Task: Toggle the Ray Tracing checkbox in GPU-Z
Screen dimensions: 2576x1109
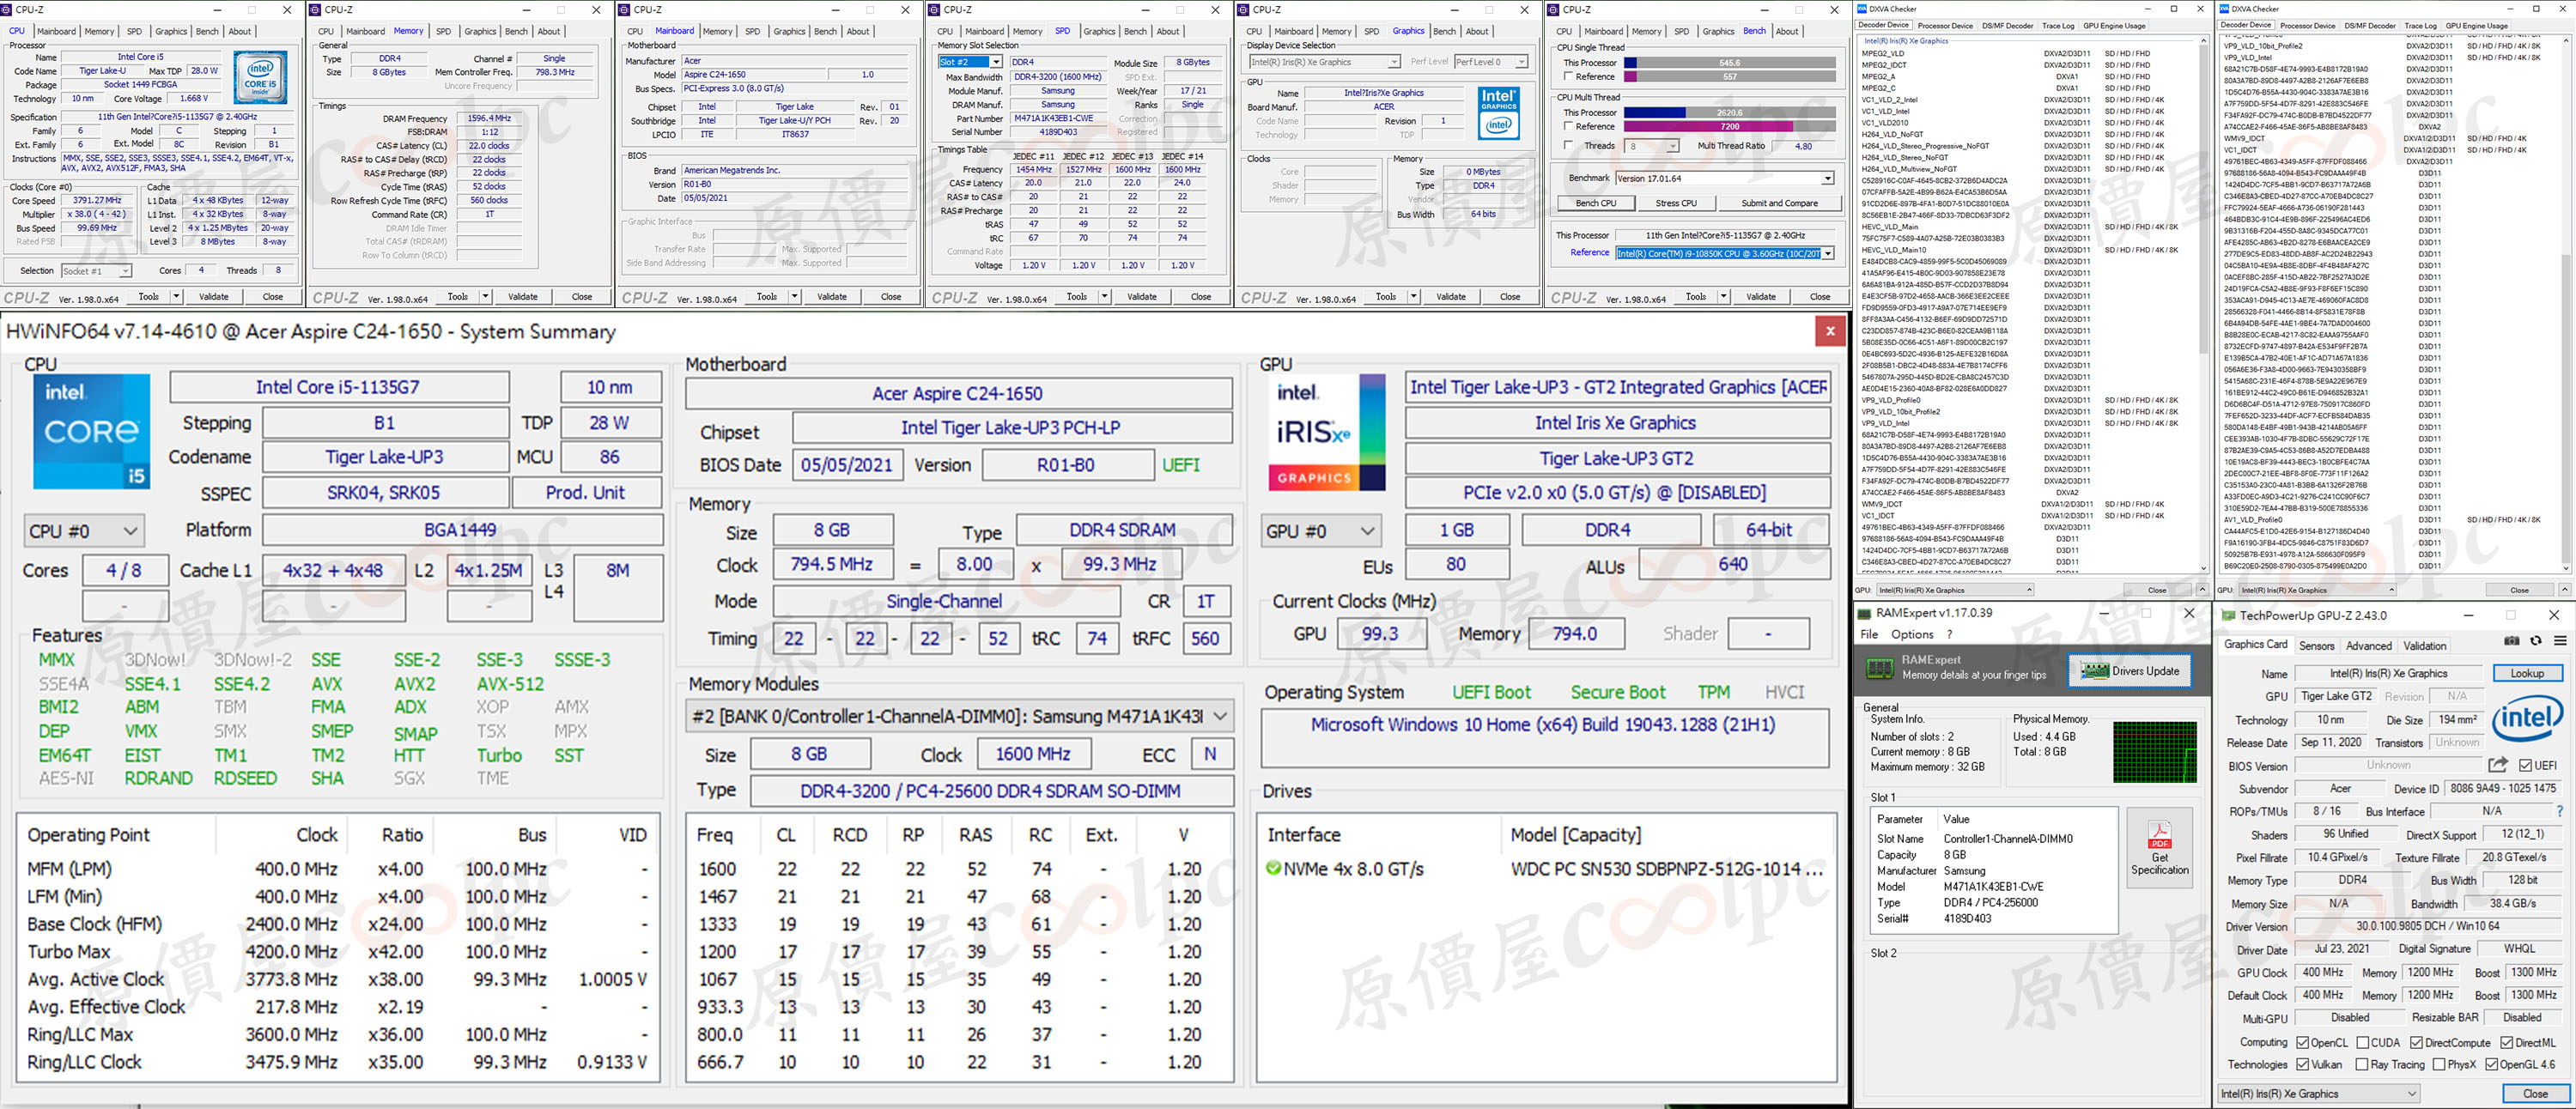Action: [x=2361, y=1065]
